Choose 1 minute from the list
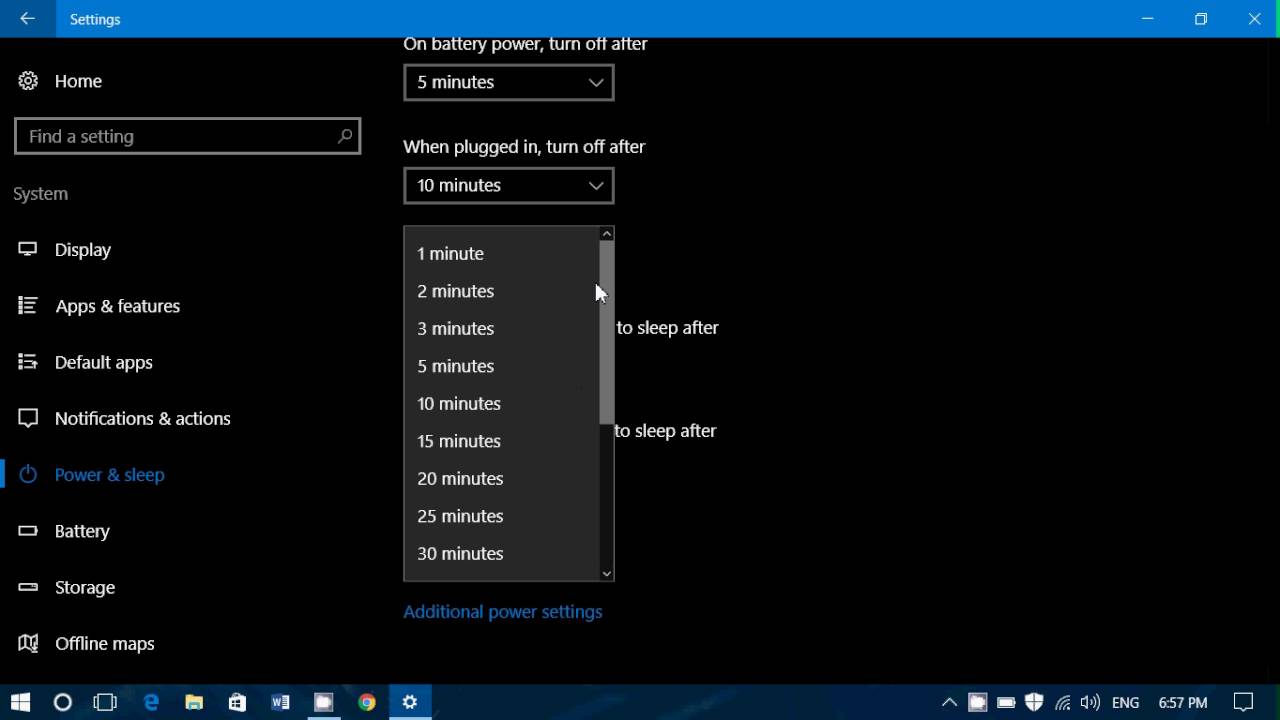 (x=502, y=254)
